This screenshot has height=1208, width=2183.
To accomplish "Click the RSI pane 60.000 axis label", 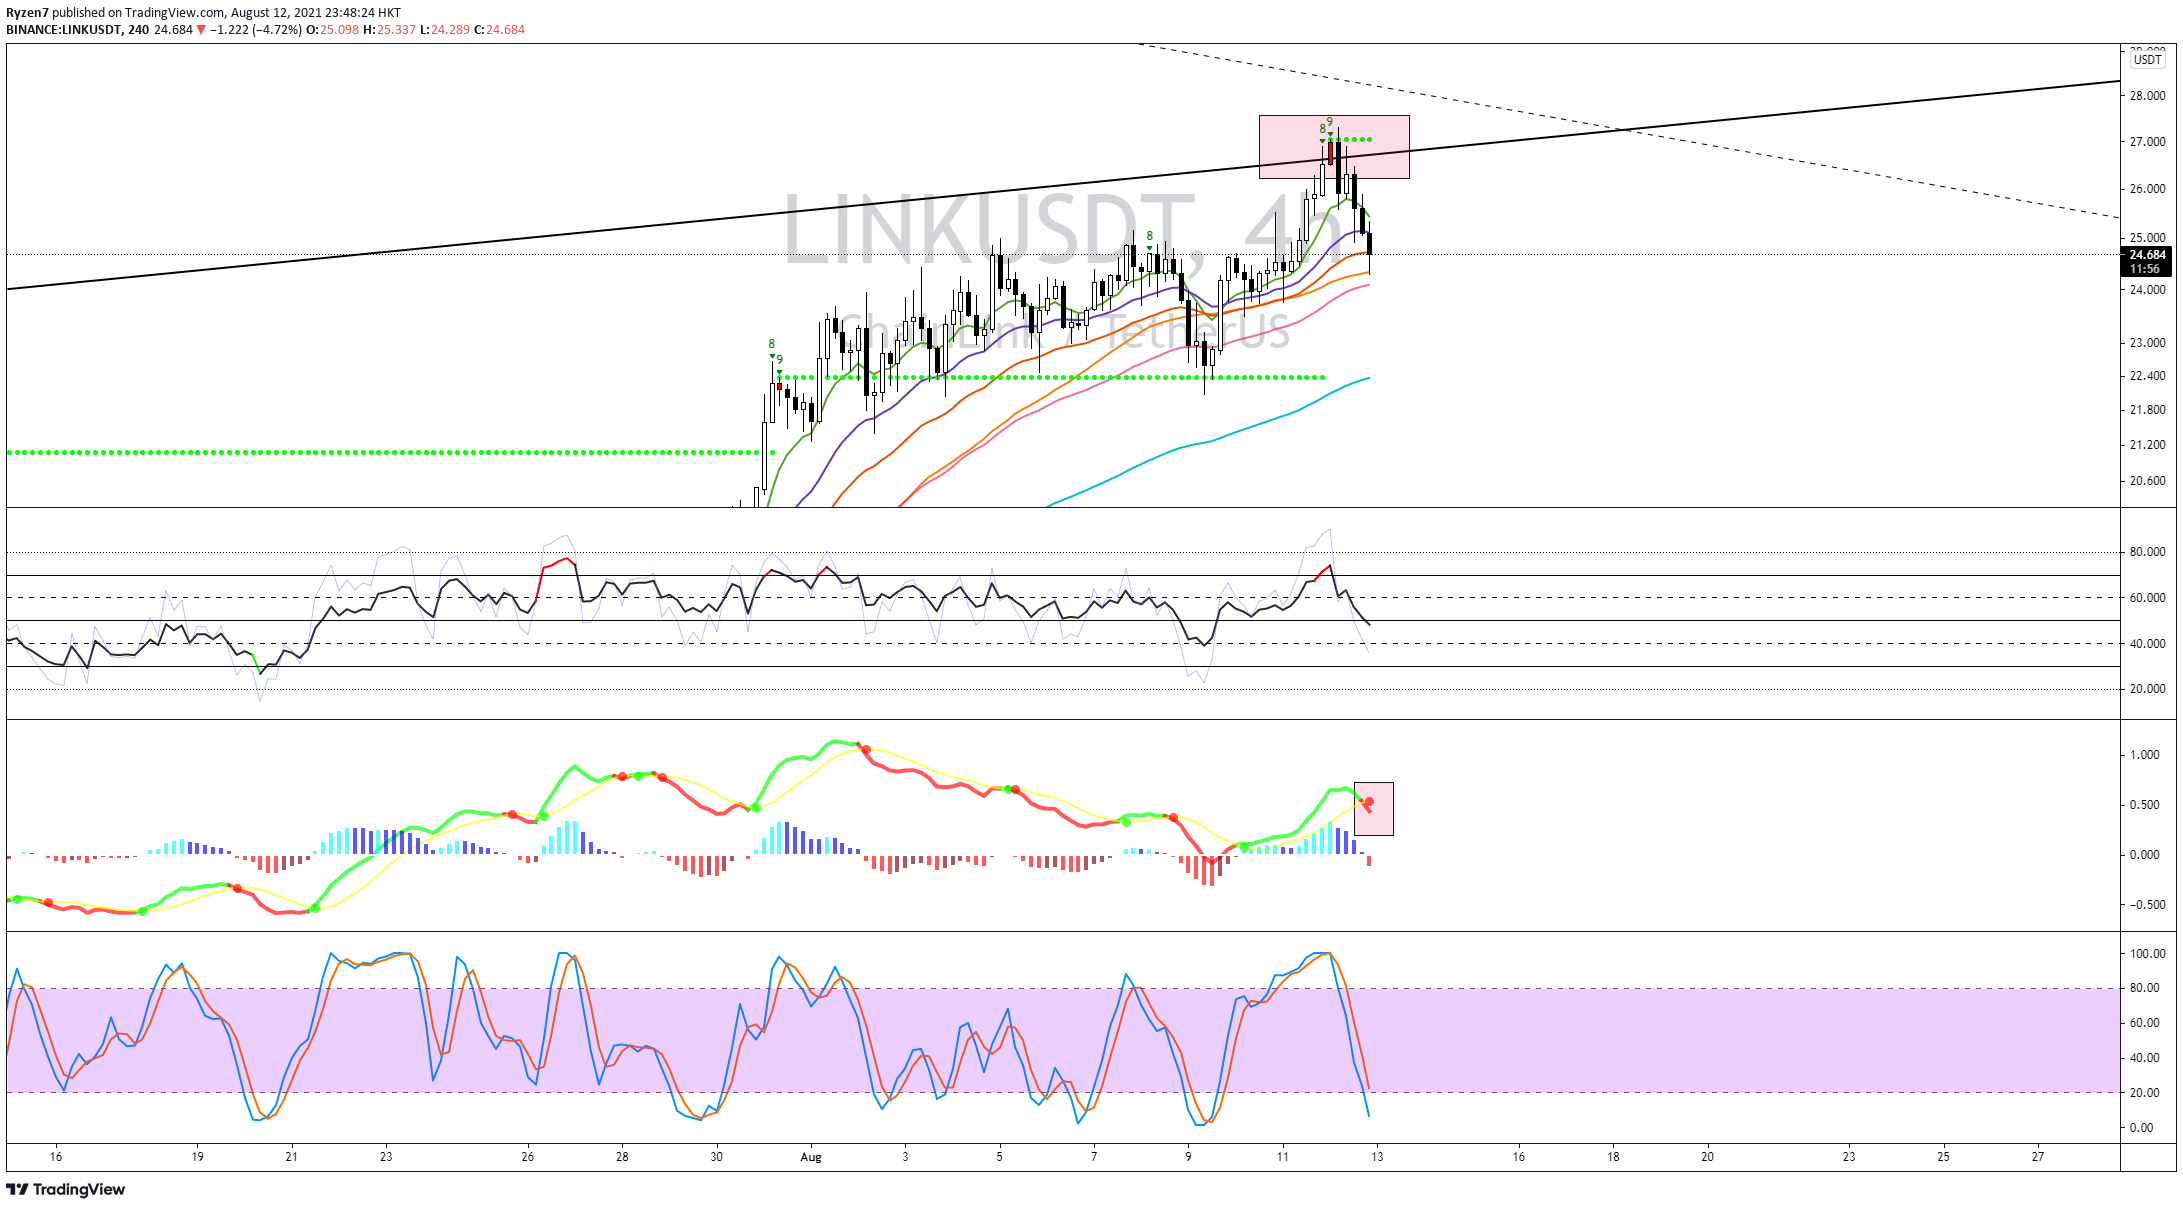I will pyautogui.click(x=2147, y=598).
